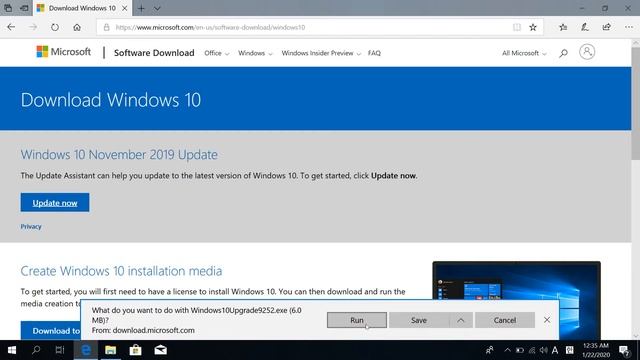
Task: Save the downloaded file
Action: (419, 320)
